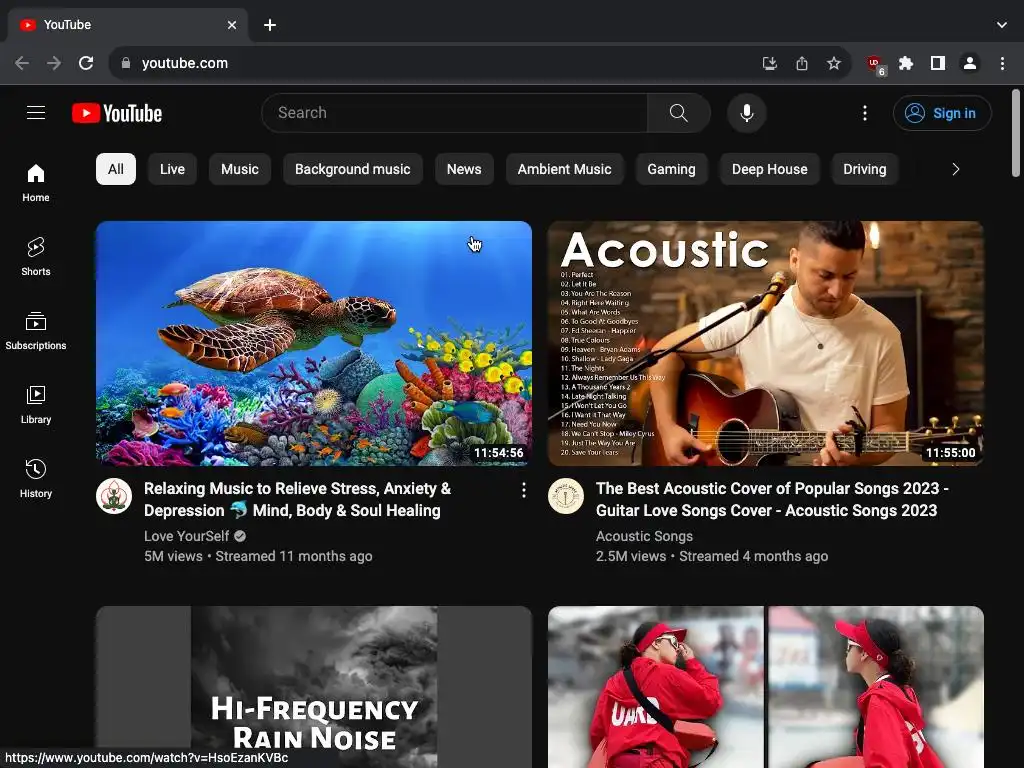Open Relaxing Music to Relieve Stress title
This screenshot has width=1024, height=768.
click(297, 500)
